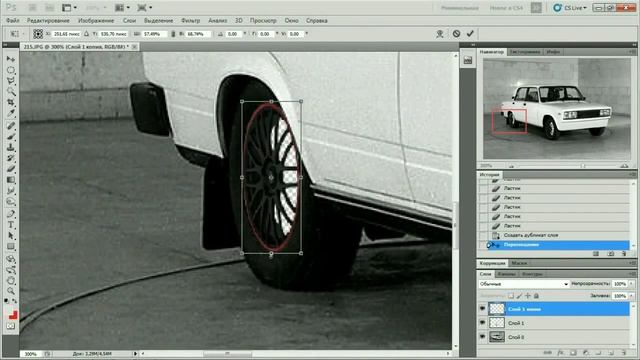Close the 215.JPG document tab

(x=135, y=47)
